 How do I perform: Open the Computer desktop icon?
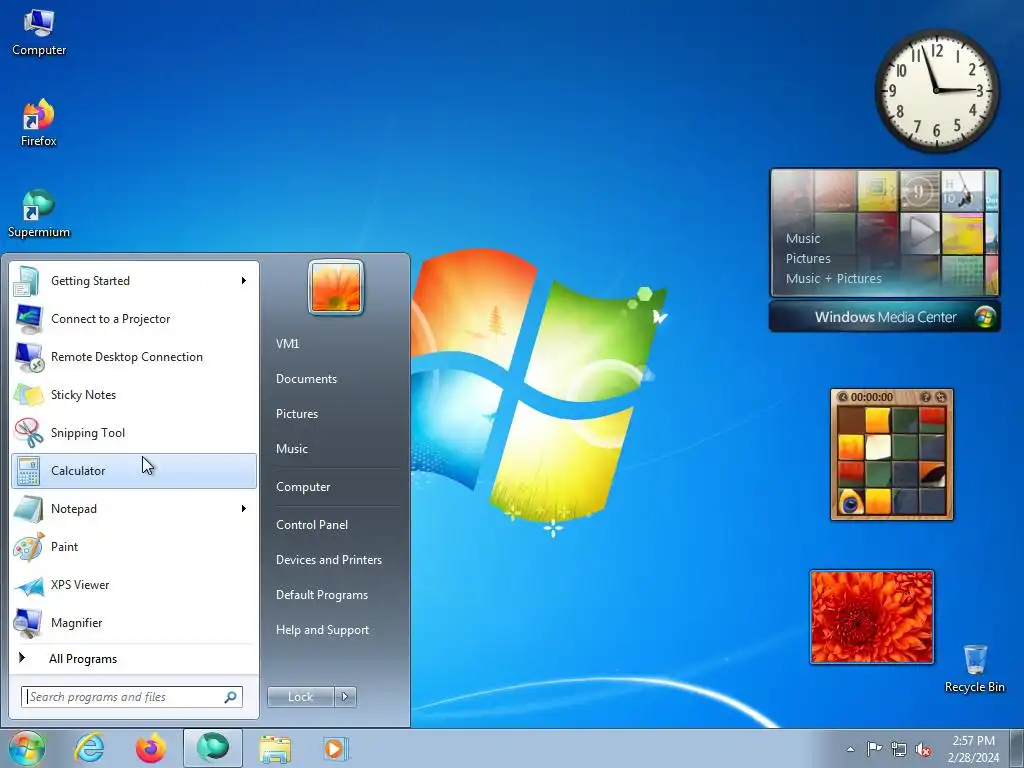click(x=39, y=31)
